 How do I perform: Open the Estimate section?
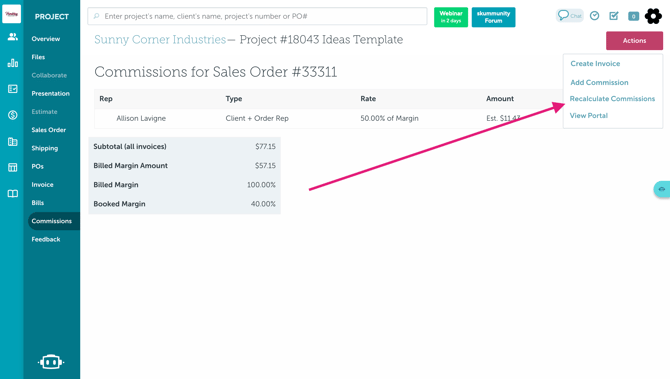click(44, 112)
